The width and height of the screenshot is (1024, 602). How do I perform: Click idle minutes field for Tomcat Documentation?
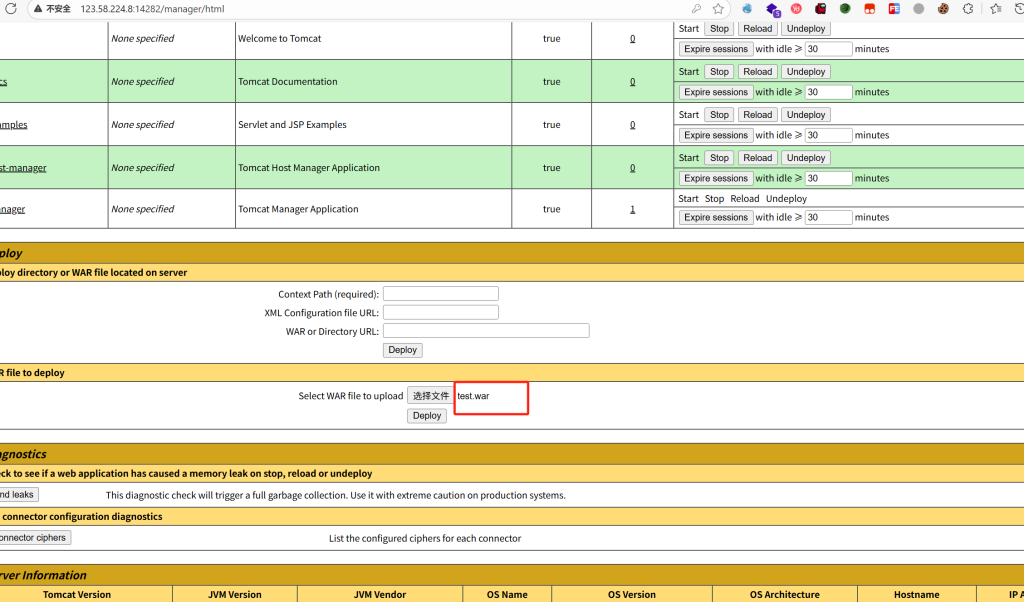pos(828,92)
